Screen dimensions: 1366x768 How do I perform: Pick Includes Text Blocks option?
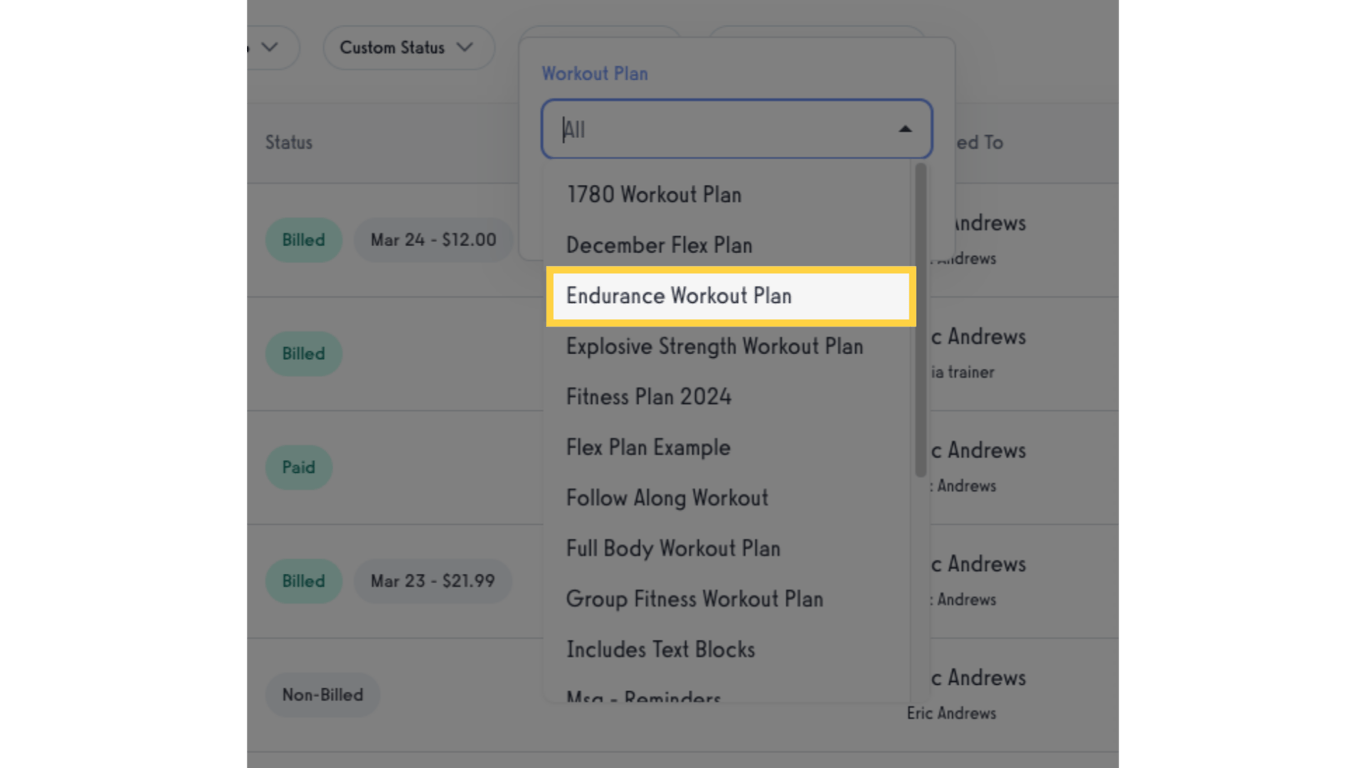pyautogui.click(x=660, y=649)
